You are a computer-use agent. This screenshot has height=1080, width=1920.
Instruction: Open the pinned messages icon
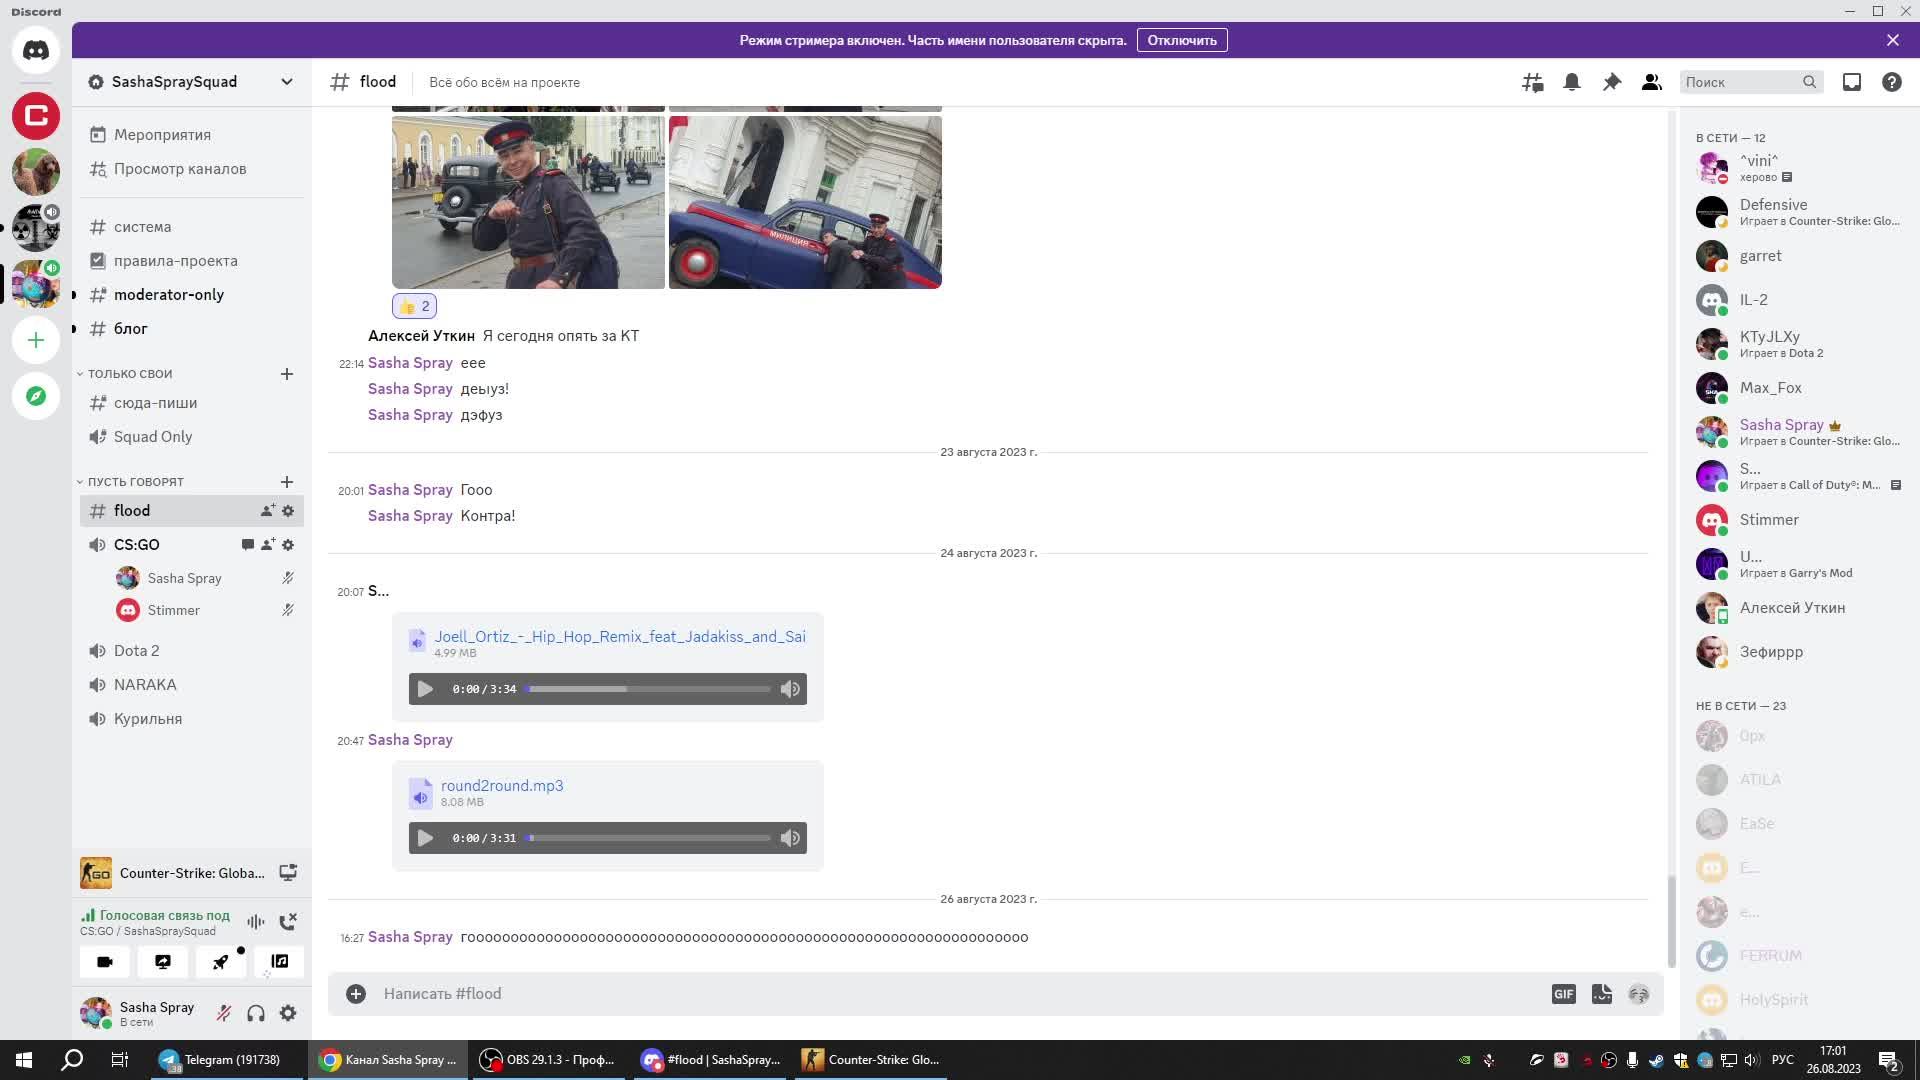tap(1611, 82)
